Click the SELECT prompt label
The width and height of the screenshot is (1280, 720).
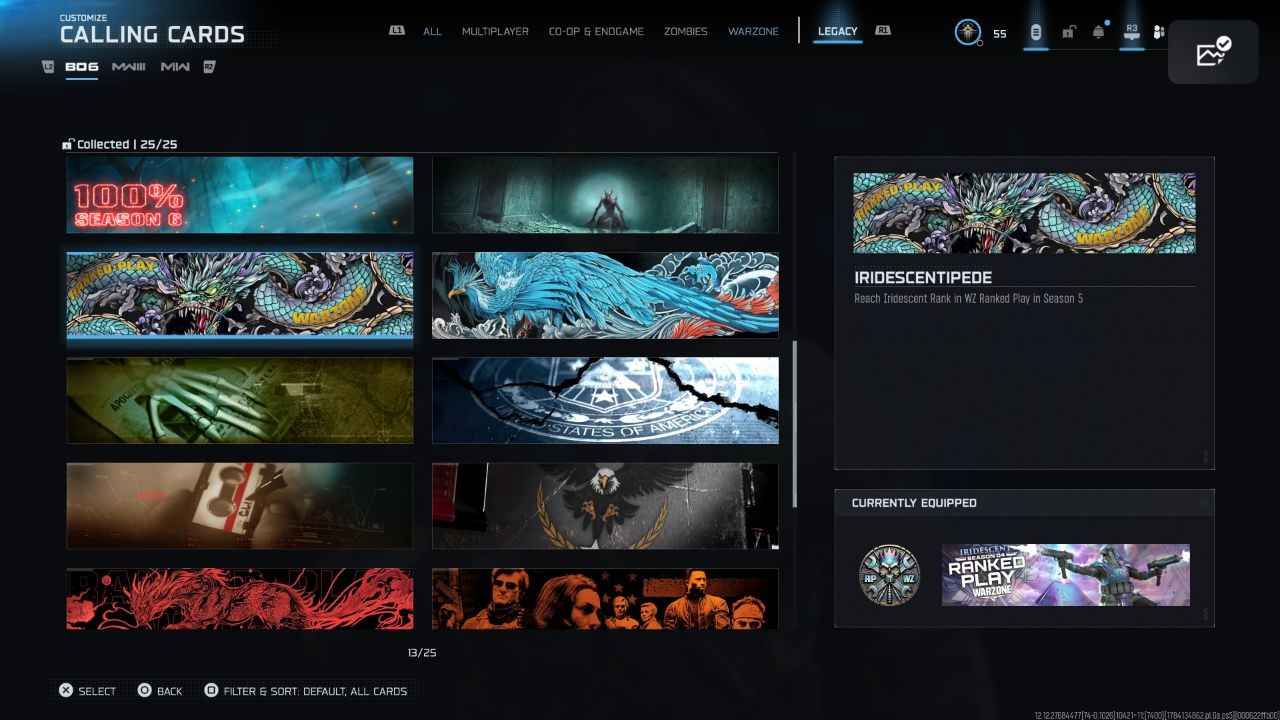97,691
